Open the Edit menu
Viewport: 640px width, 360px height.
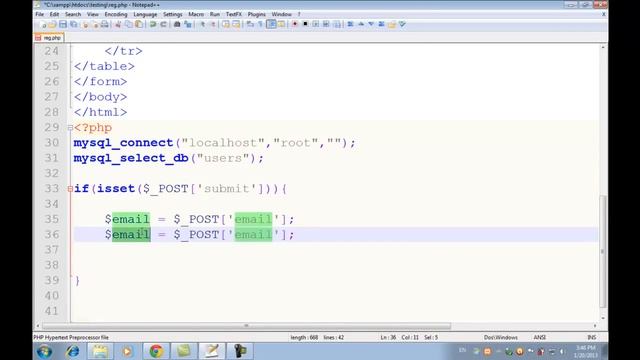click(54, 14)
